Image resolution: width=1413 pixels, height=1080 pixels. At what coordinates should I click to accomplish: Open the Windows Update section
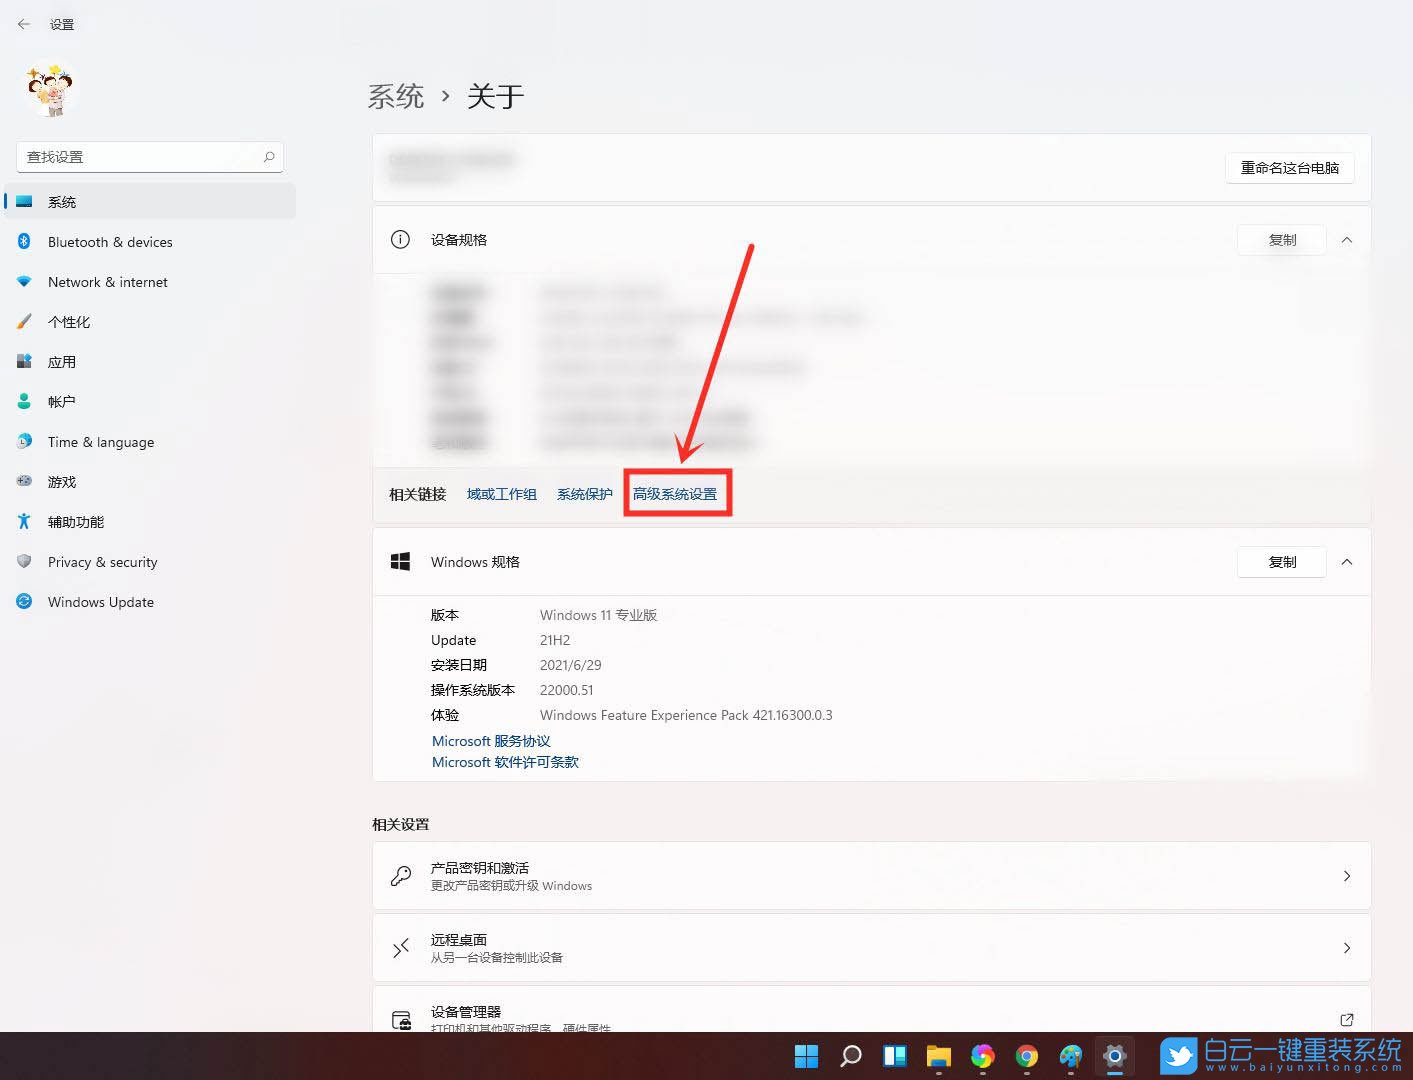coord(100,601)
